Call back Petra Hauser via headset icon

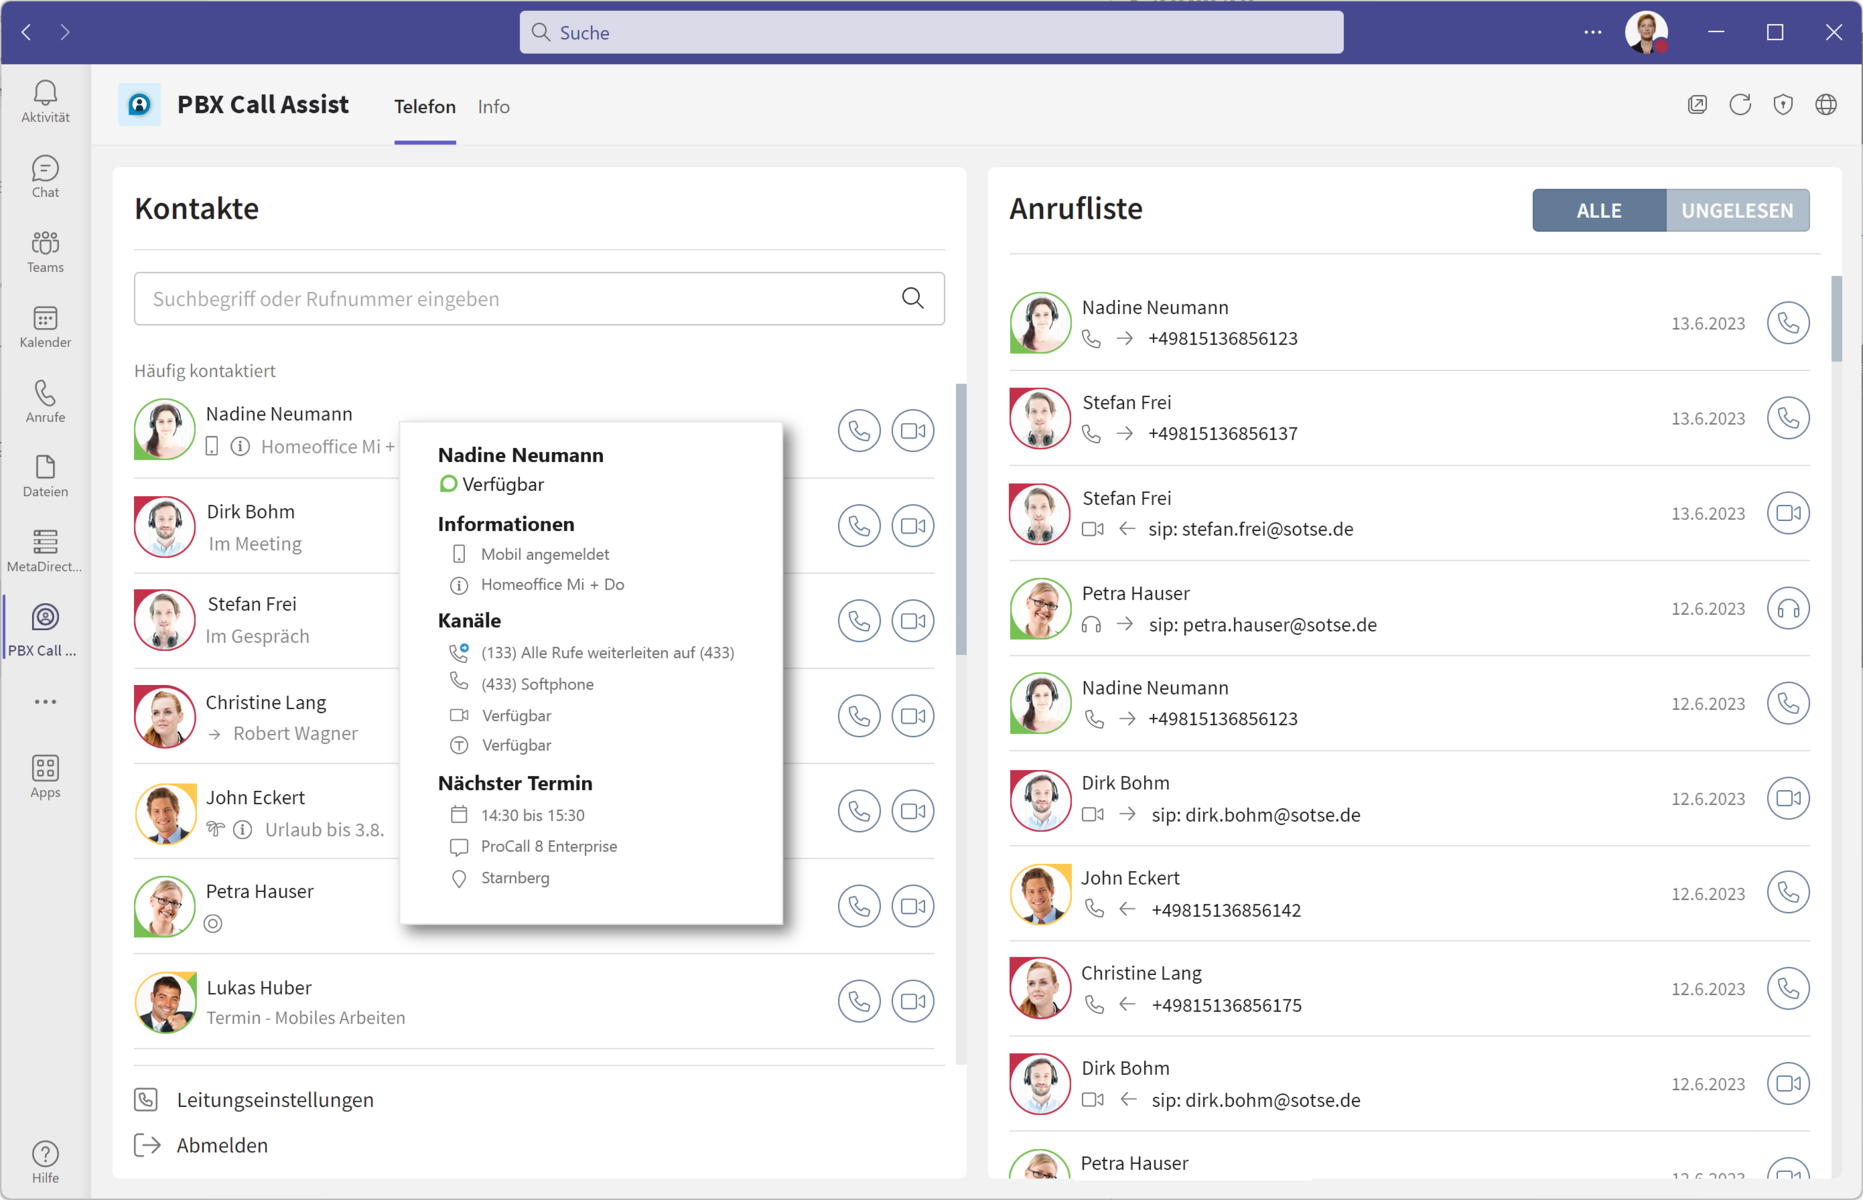tap(1787, 608)
